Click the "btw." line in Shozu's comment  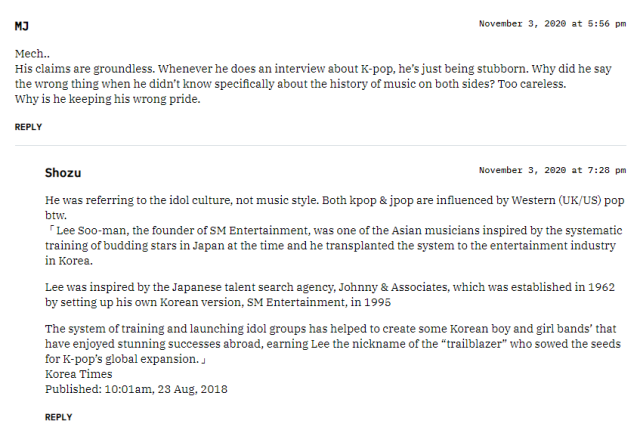tap(55, 215)
